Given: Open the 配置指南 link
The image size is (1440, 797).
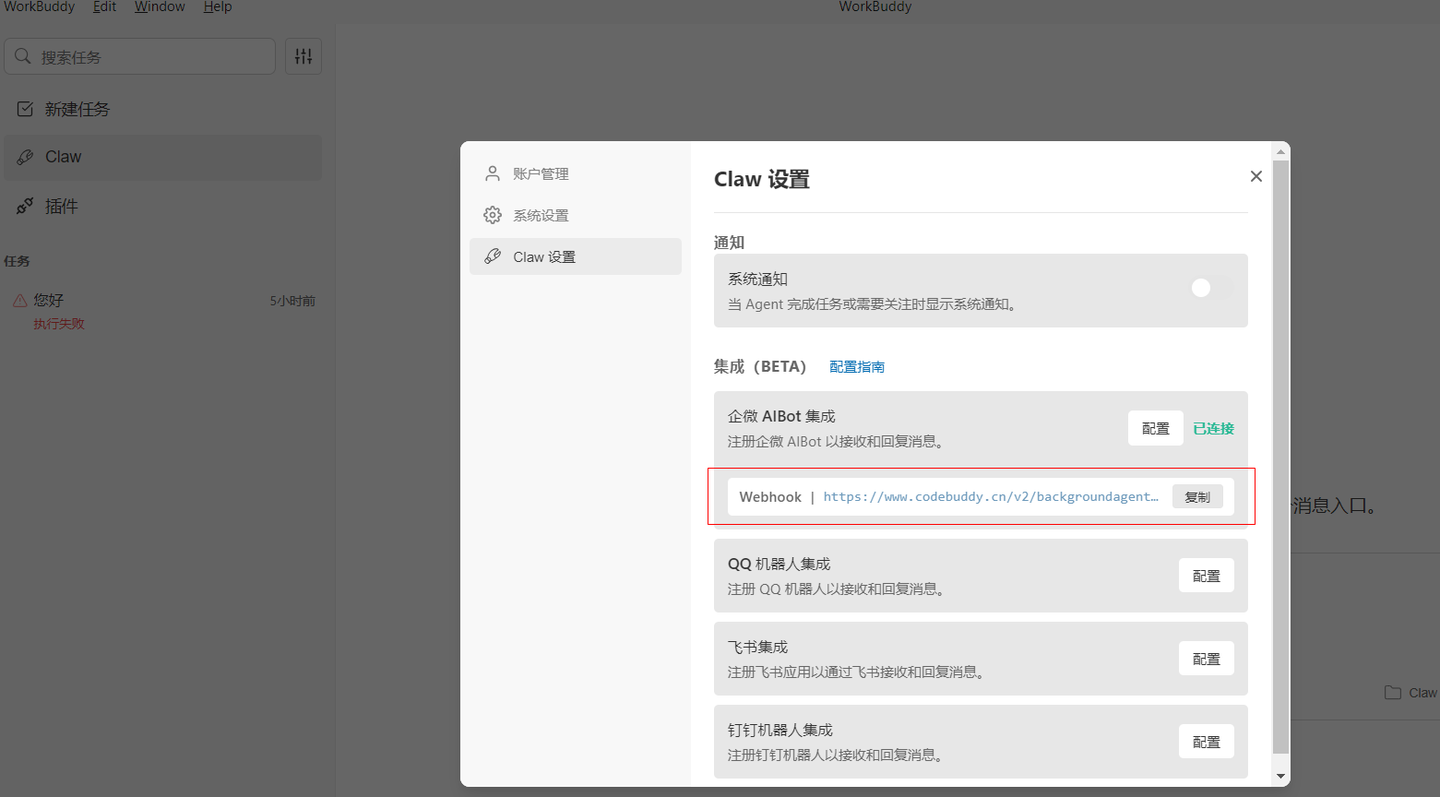Looking at the screenshot, I should pos(857,367).
